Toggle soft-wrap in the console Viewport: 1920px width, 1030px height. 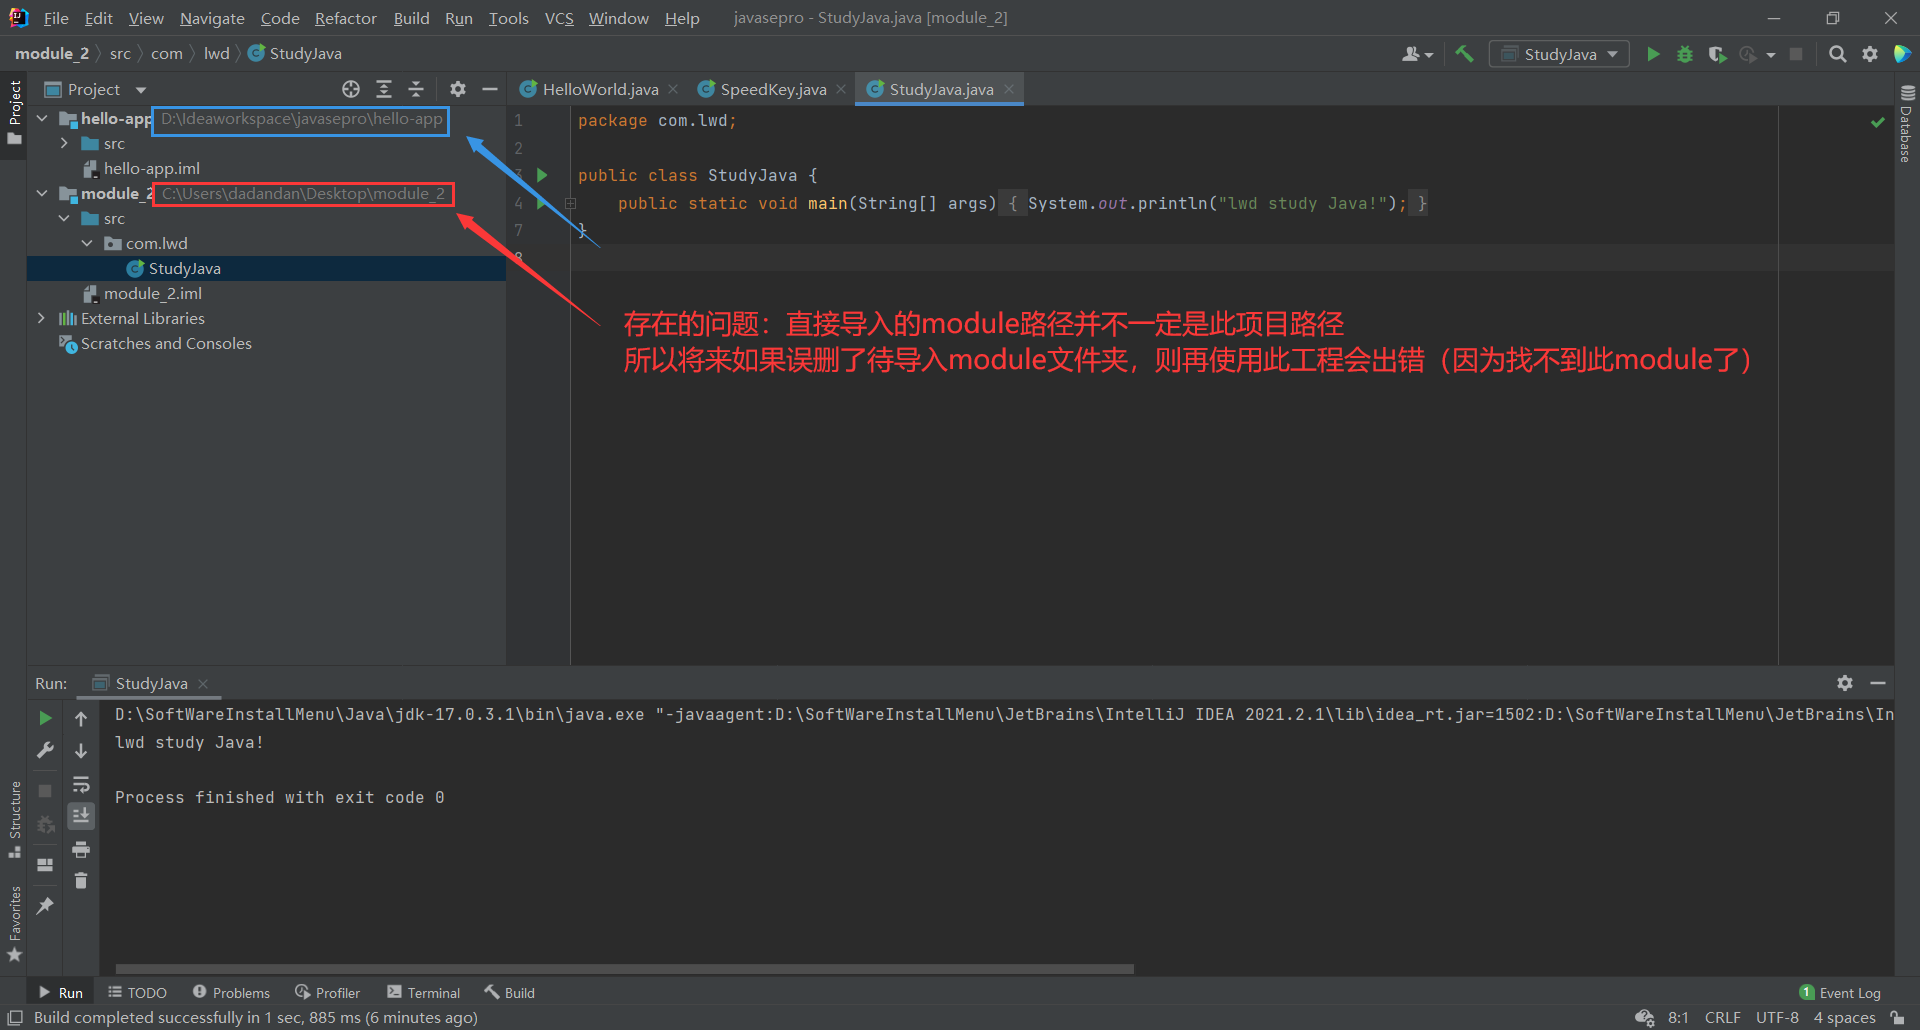pyautogui.click(x=81, y=784)
